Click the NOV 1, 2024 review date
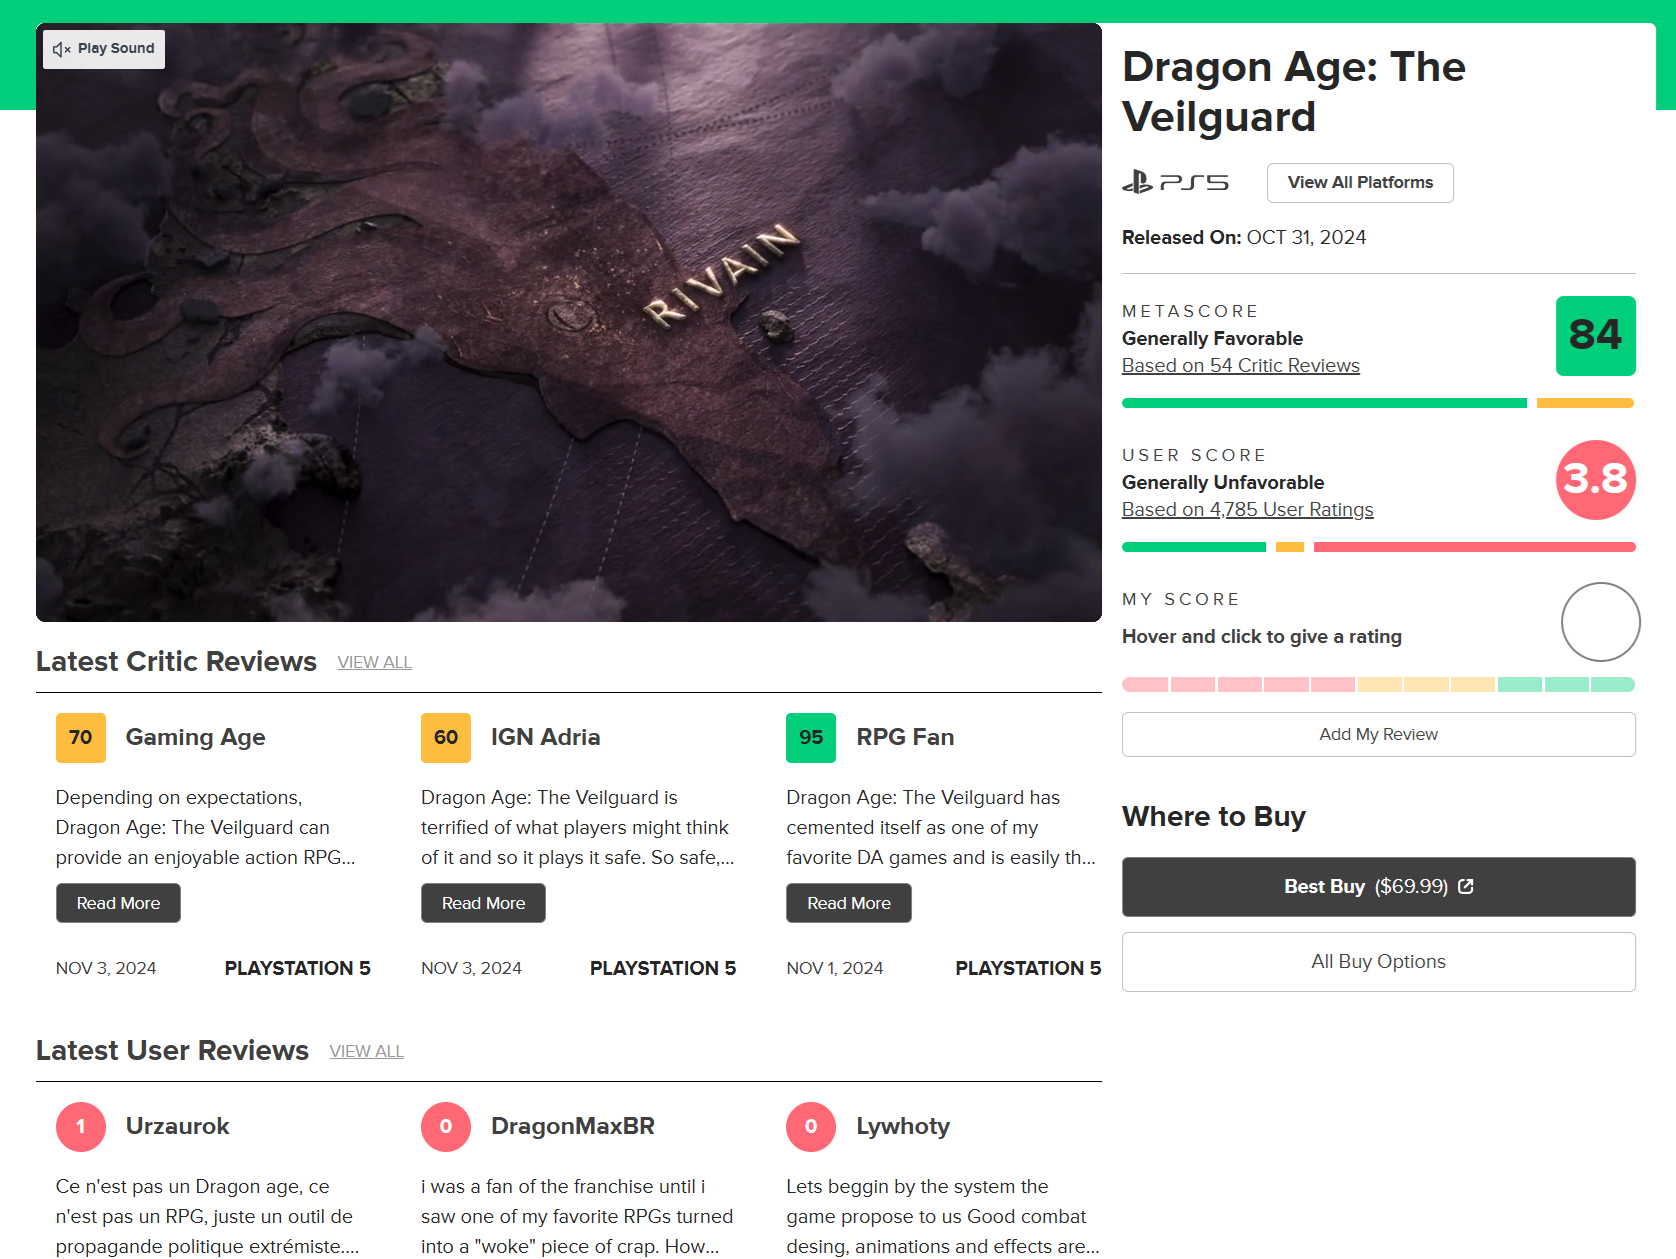1676x1259 pixels. click(x=835, y=968)
